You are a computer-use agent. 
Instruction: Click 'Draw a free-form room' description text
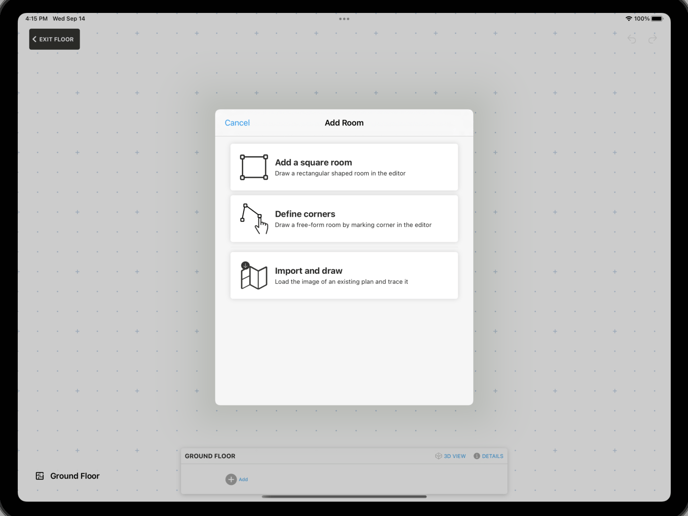point(353,225)
